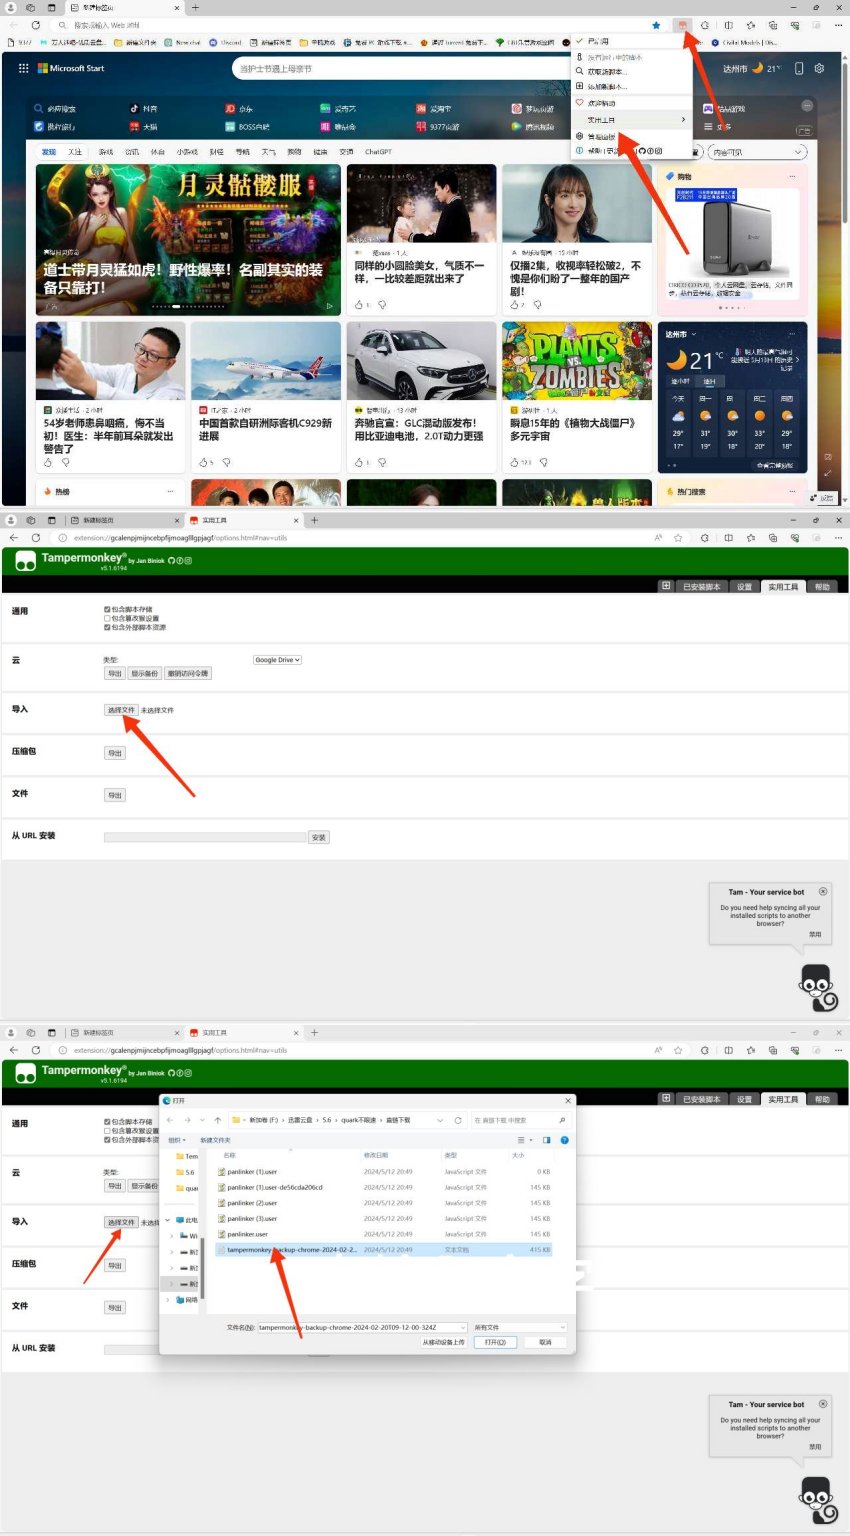Screen dimensions: 850x1536
Task: Go up one folder in the file dialog
Action: [217, 1120]
